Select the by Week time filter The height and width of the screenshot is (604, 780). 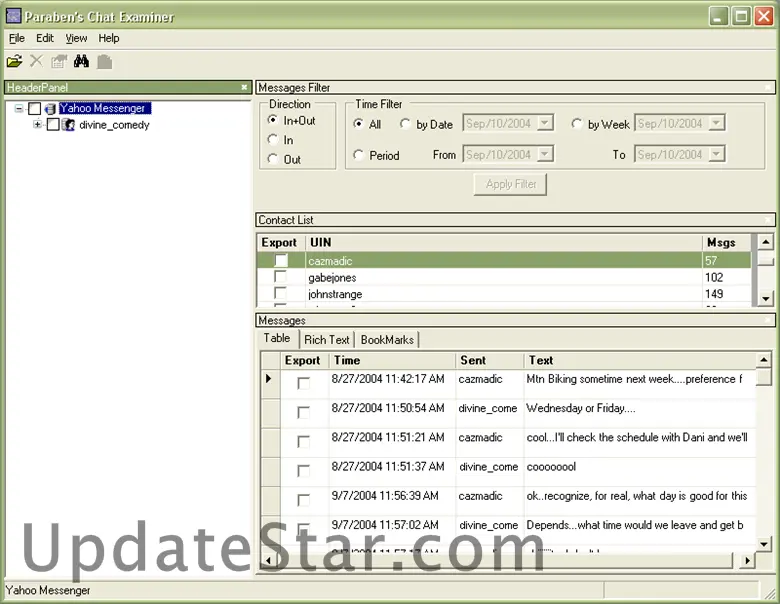(x=577, y=124)
